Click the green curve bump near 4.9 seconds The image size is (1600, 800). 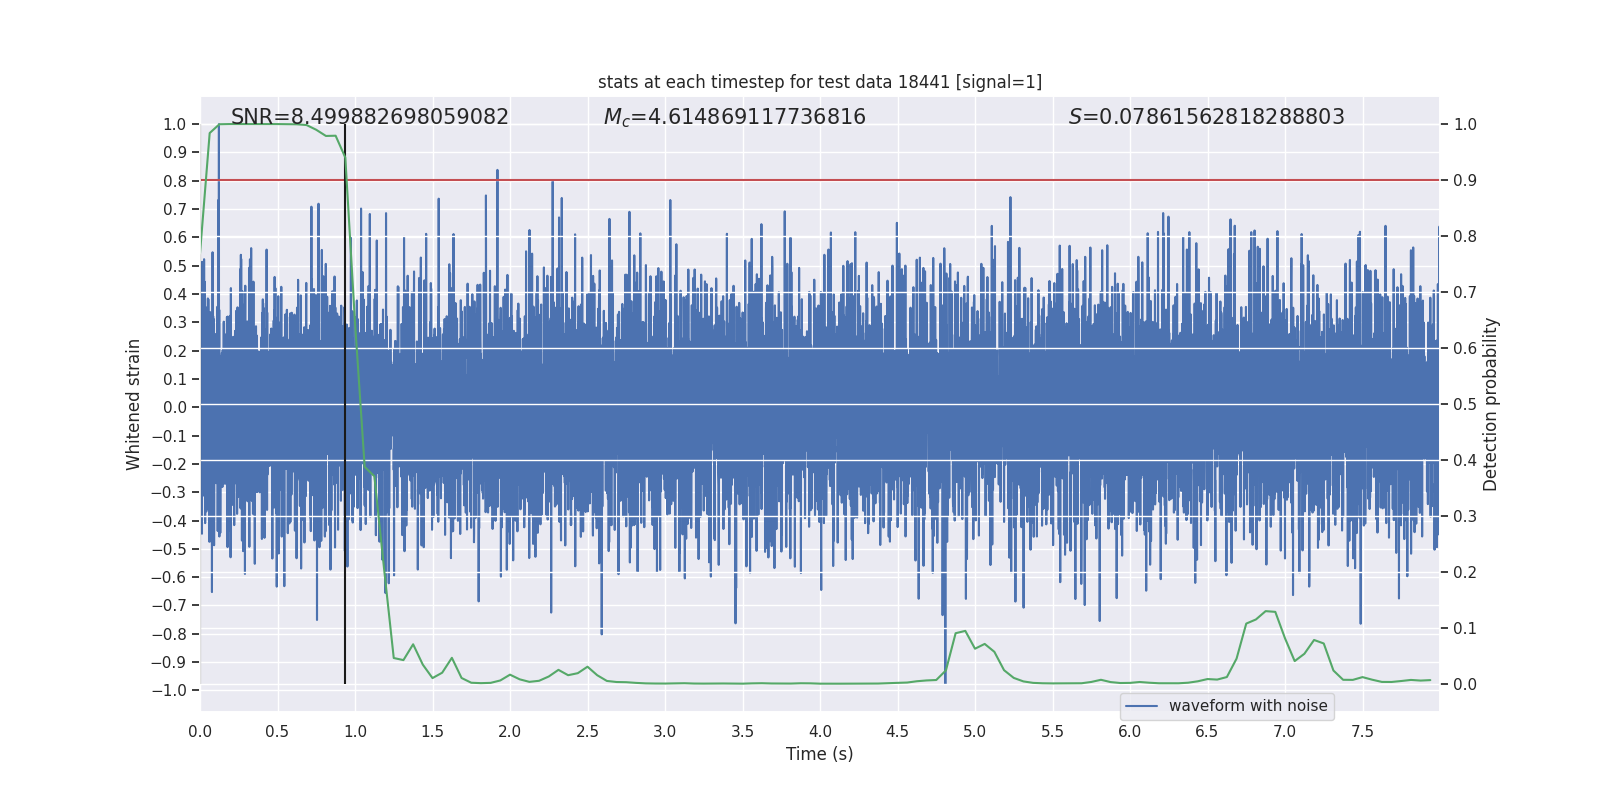click(963, 631)
